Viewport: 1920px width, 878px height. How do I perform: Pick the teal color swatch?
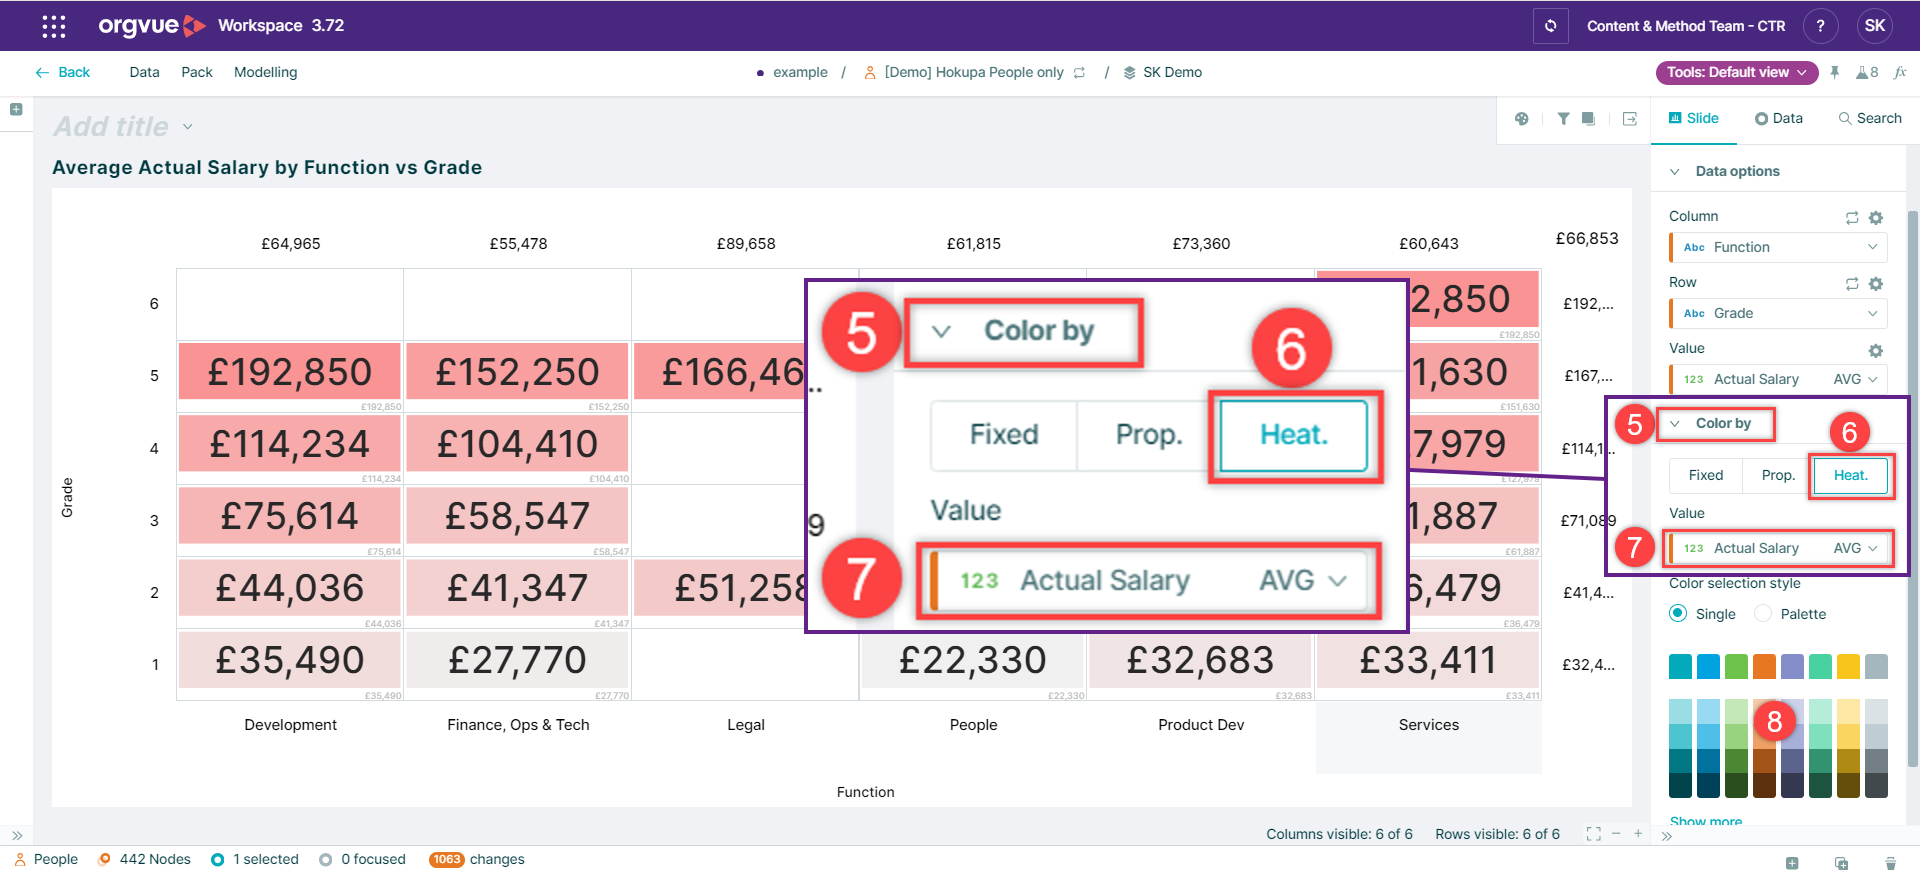click(x=1680, y=666)
